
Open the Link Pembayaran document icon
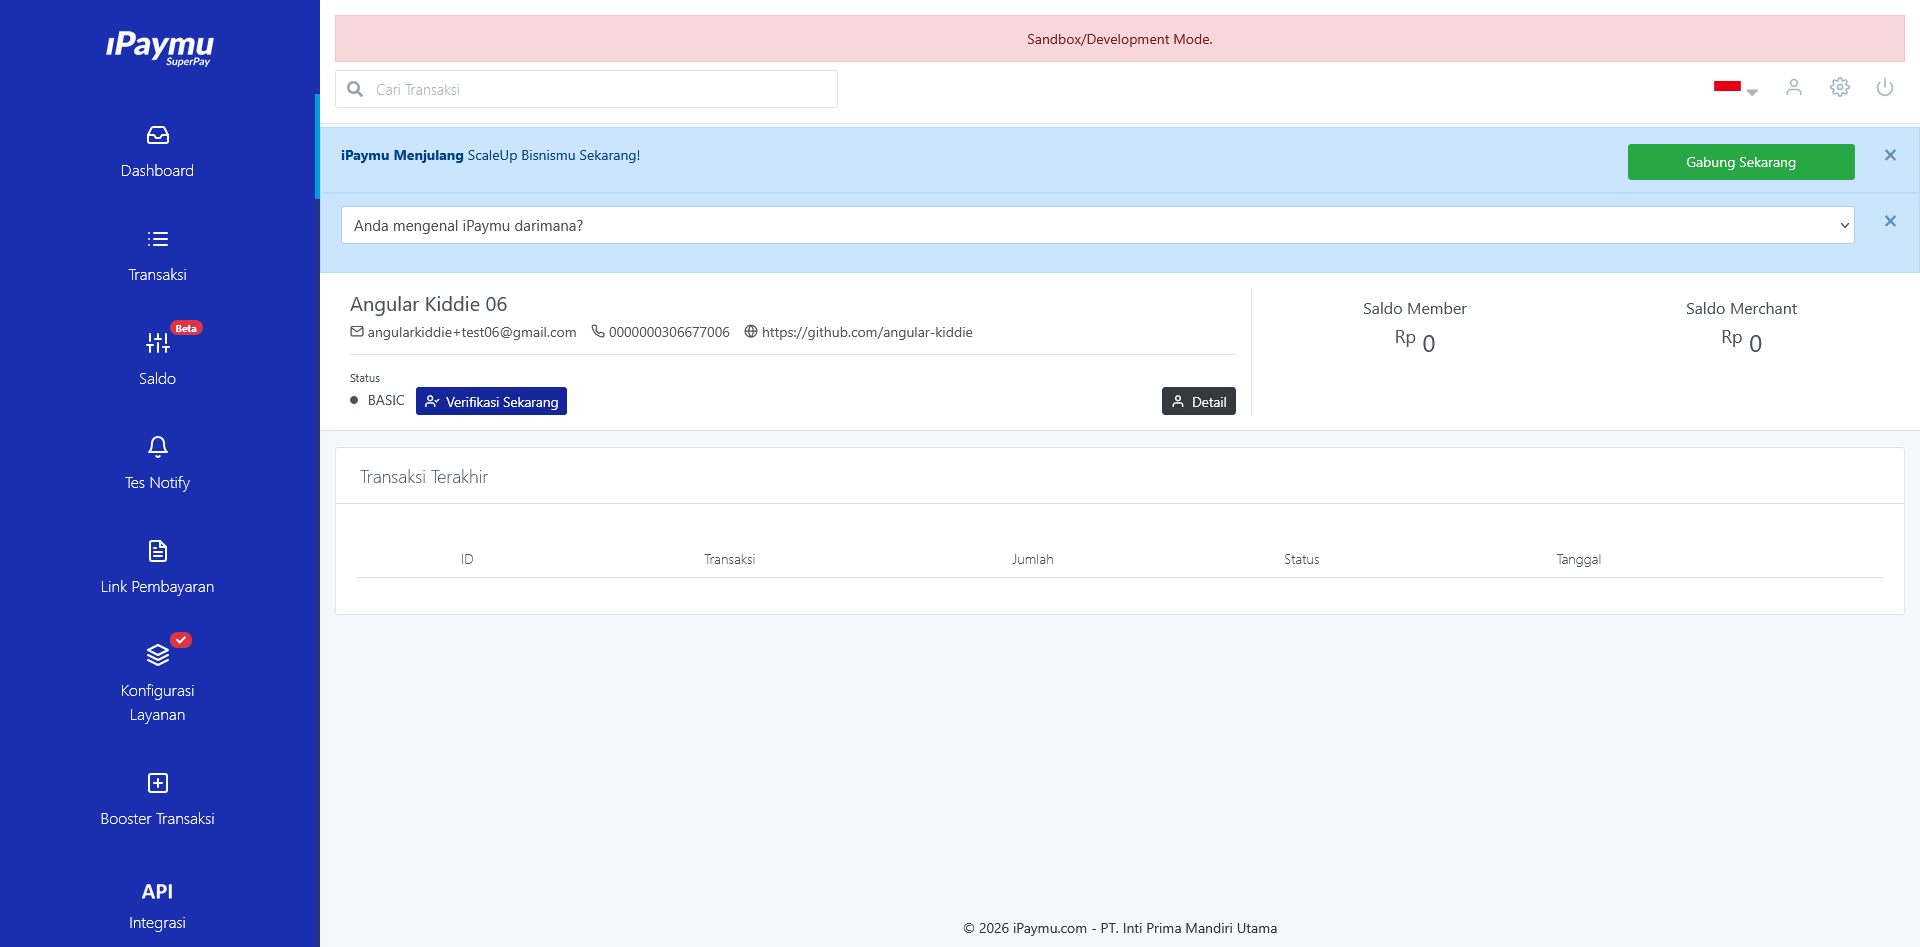coord(158,551)
